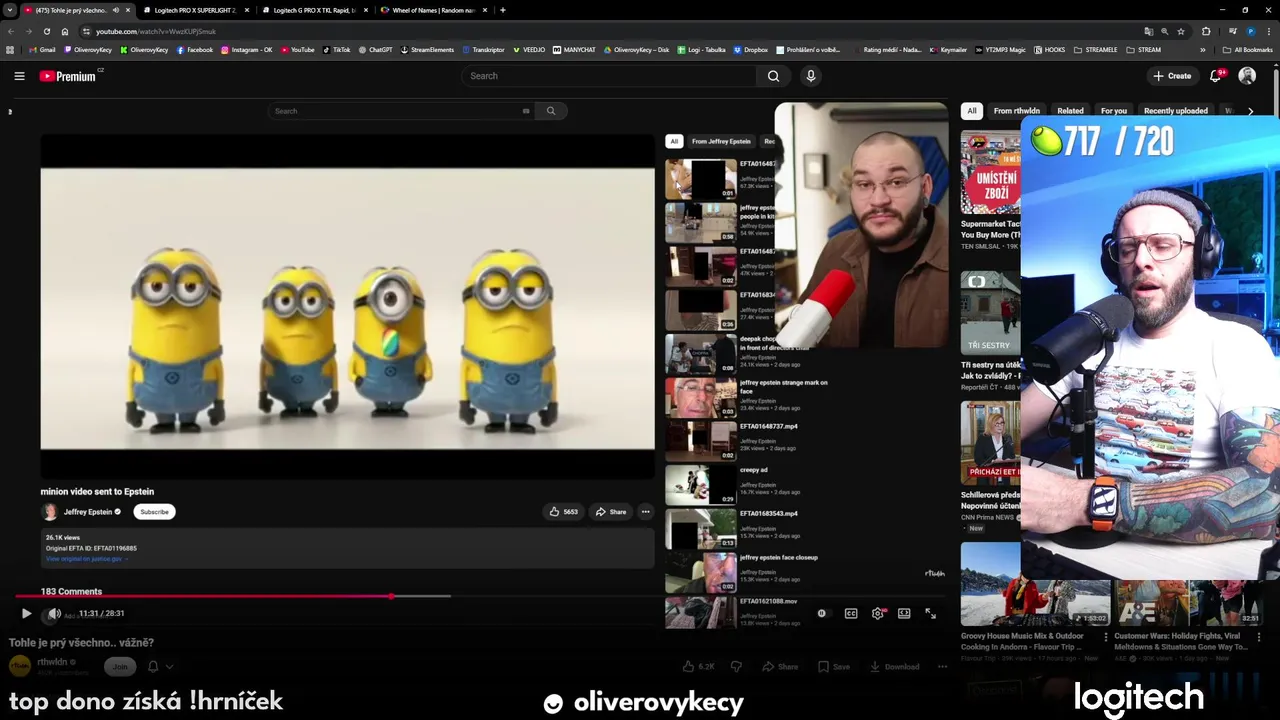The width and height of the screenshot is (1280, 720).
Task: Expand notification bell dropdown beside Join
Action: click(169, 666)
